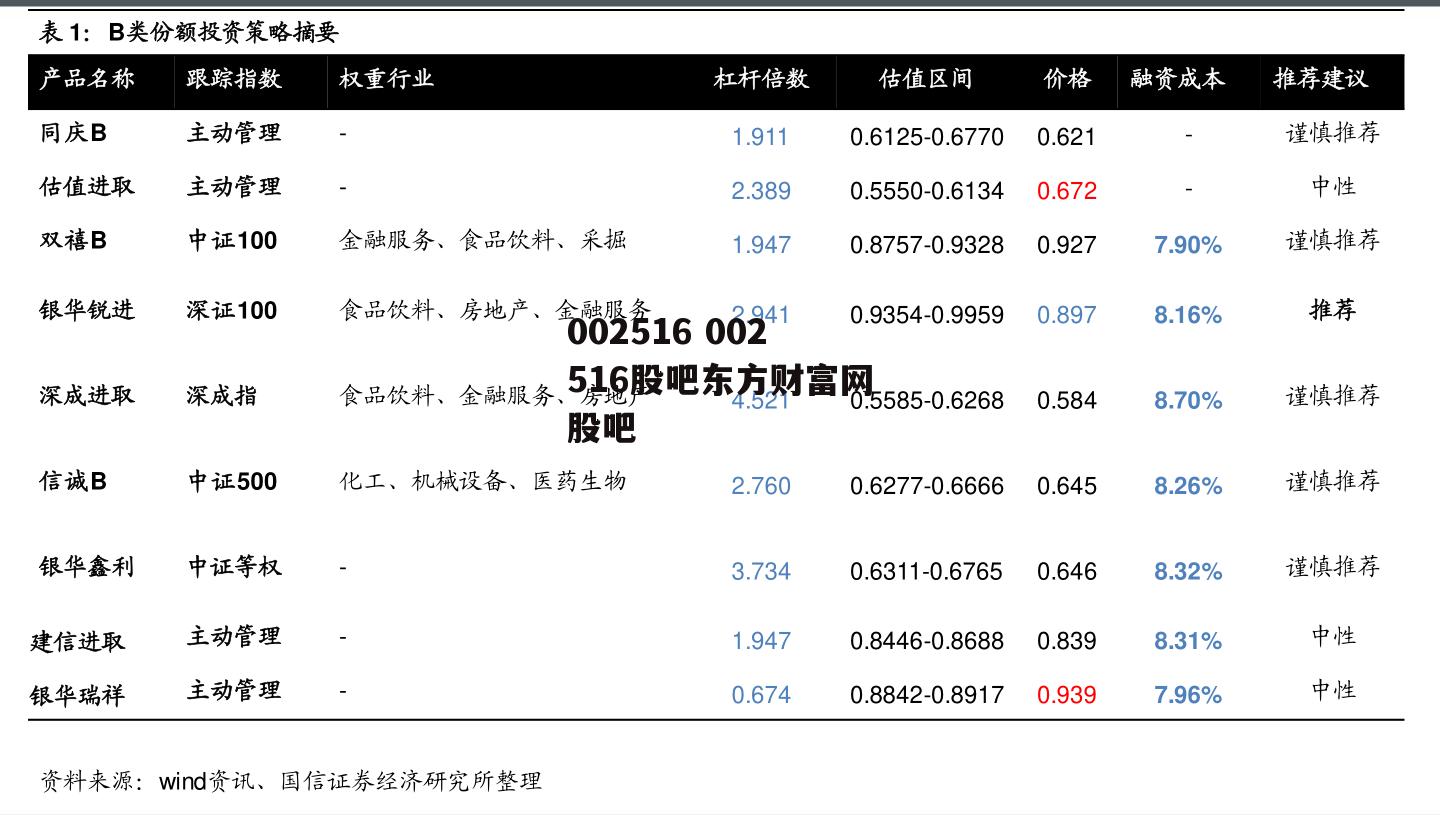
Task: Click tracking index "深证100"
Action: point(232,310)
